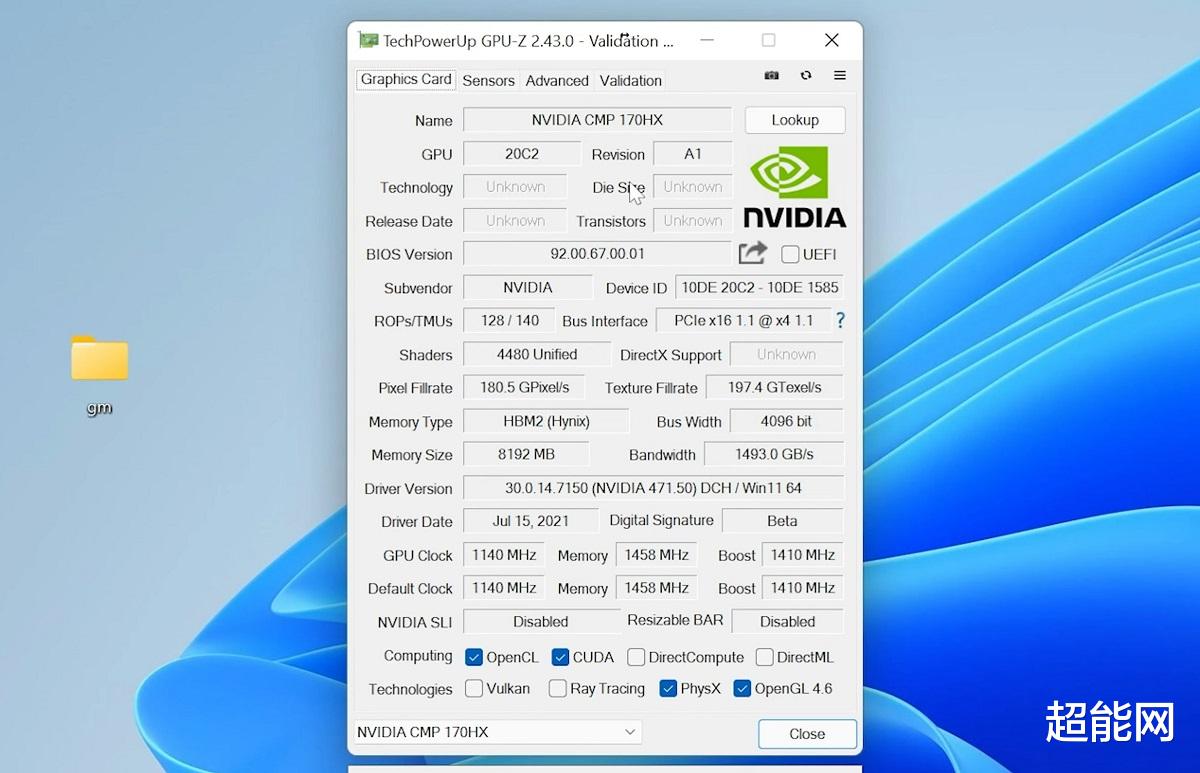Click Texture Fillrate value 197.4 GTexel/s
Image resolution: width=1200 pixels, height=773 pixels.
point(774,388)
